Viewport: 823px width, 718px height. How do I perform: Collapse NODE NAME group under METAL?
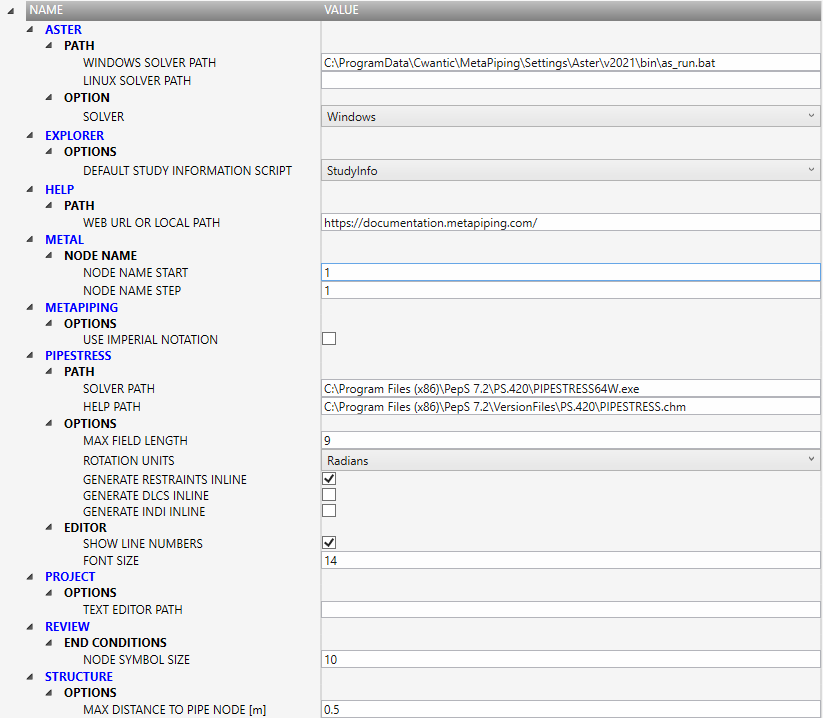point(49,256)
